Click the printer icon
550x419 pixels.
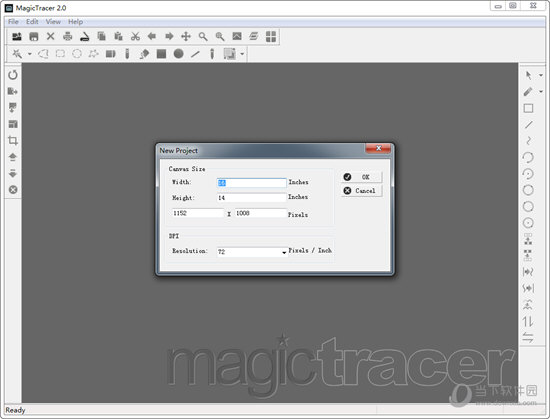(67, 36)
